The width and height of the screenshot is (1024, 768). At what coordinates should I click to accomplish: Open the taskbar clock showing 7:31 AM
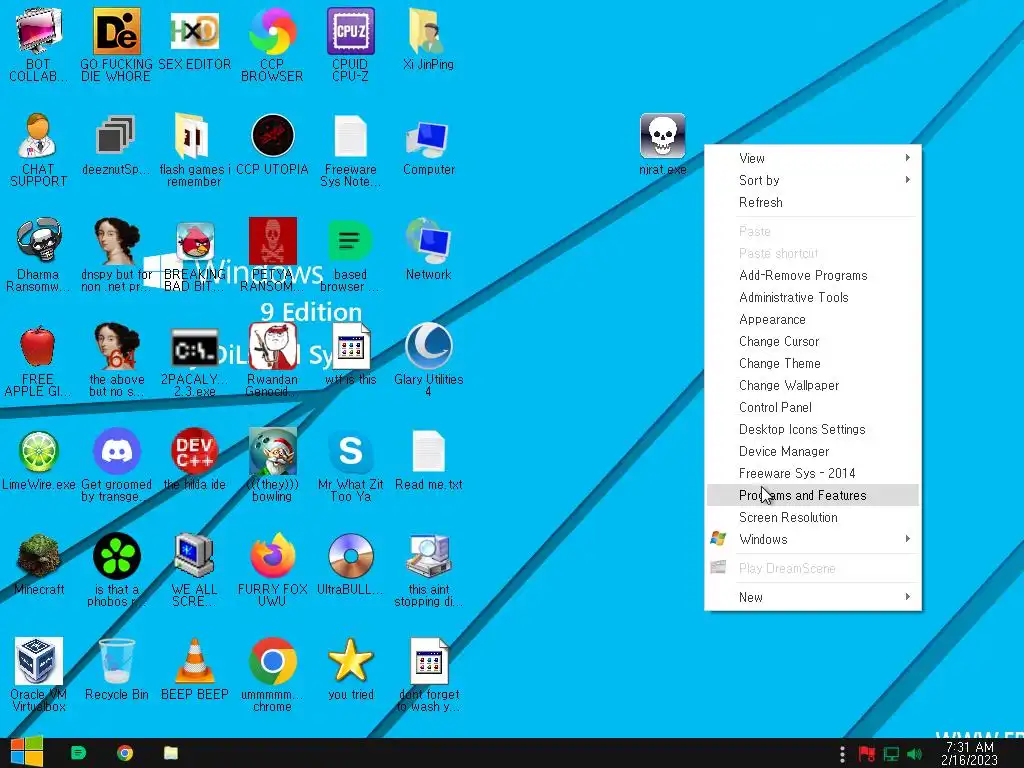pos(969,754)
